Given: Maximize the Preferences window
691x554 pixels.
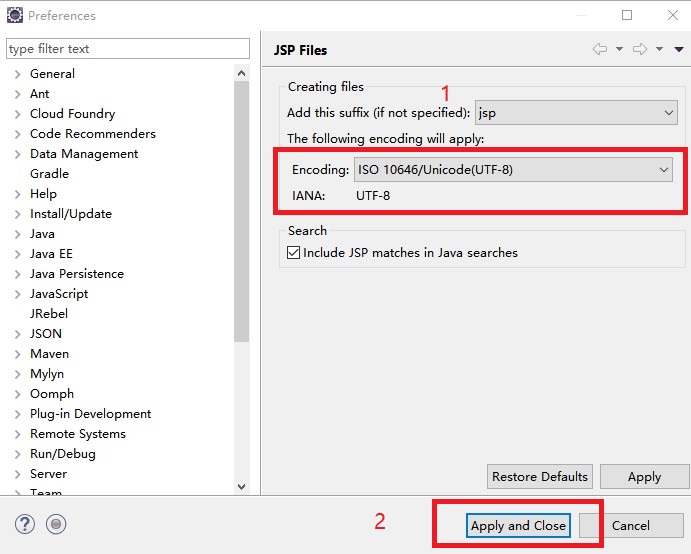Looking at the screenshot, I should (627, 15).
